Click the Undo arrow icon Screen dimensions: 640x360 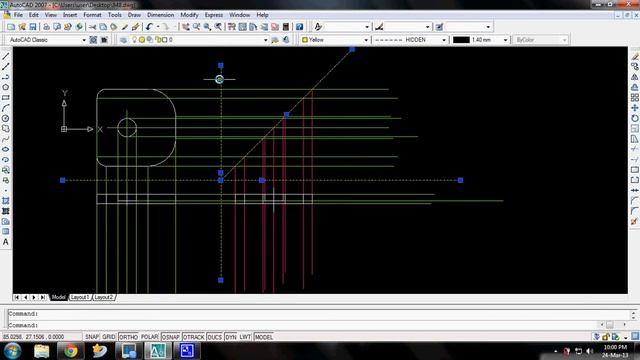(x=149, y=27)
